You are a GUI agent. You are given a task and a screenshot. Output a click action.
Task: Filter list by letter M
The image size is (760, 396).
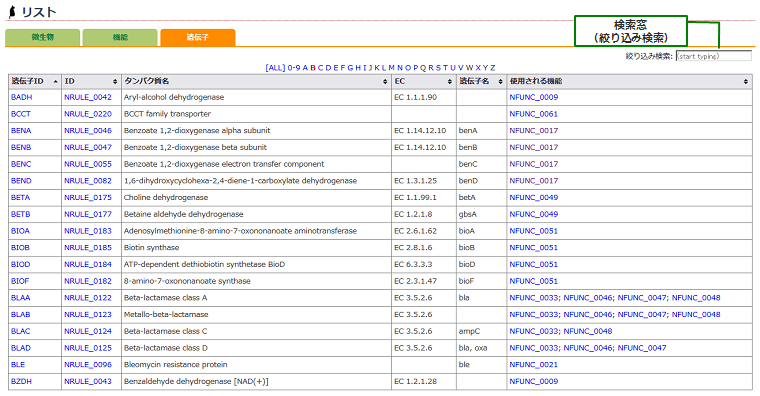coord(392,68)
